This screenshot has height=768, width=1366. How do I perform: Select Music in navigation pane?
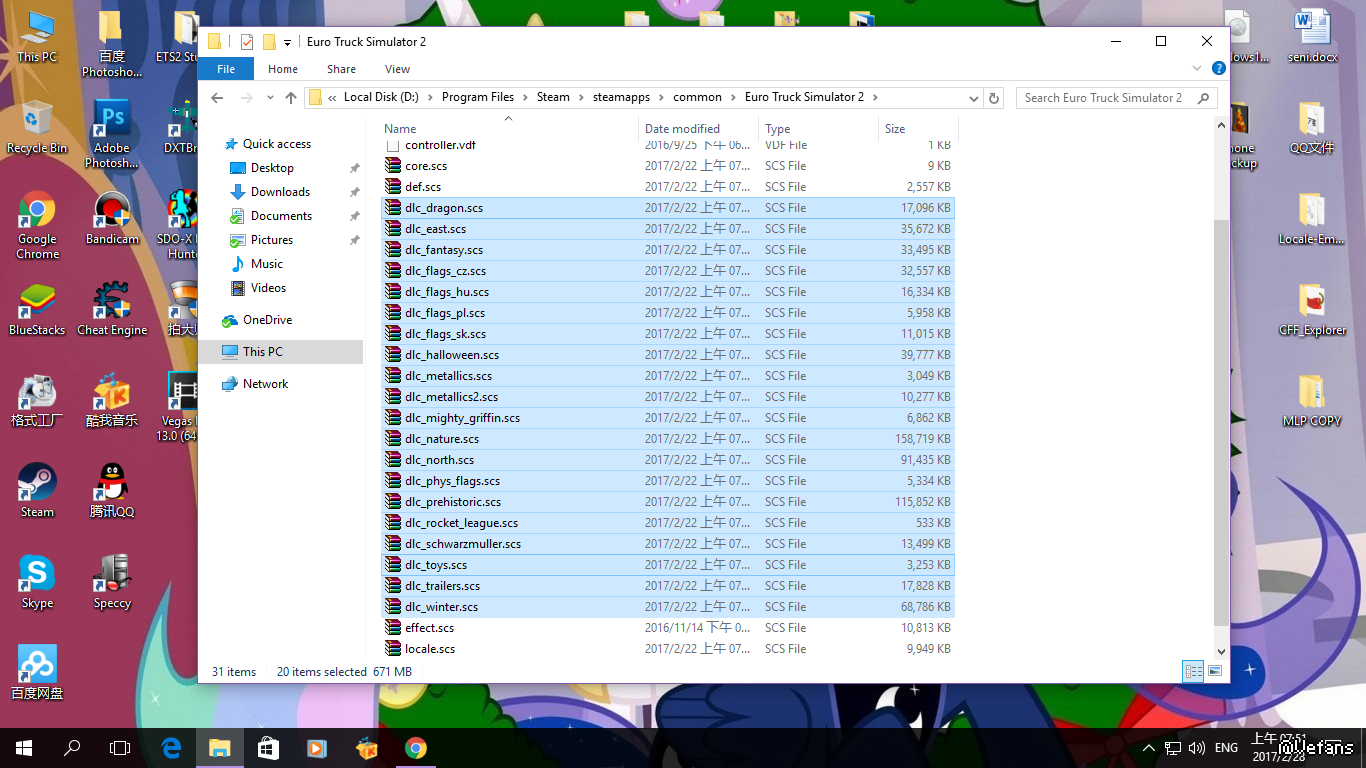click(267, 264)
